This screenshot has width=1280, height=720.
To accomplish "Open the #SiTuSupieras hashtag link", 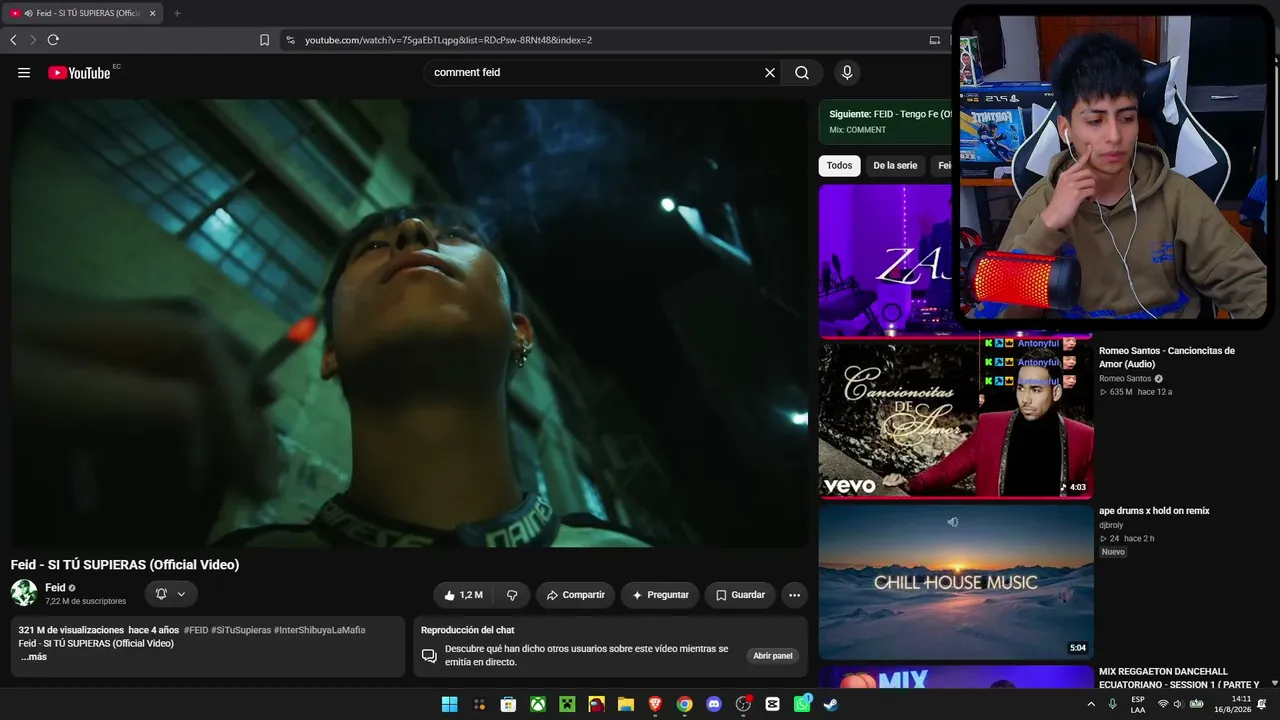I will pyautogui.click(x=241, y=630).
